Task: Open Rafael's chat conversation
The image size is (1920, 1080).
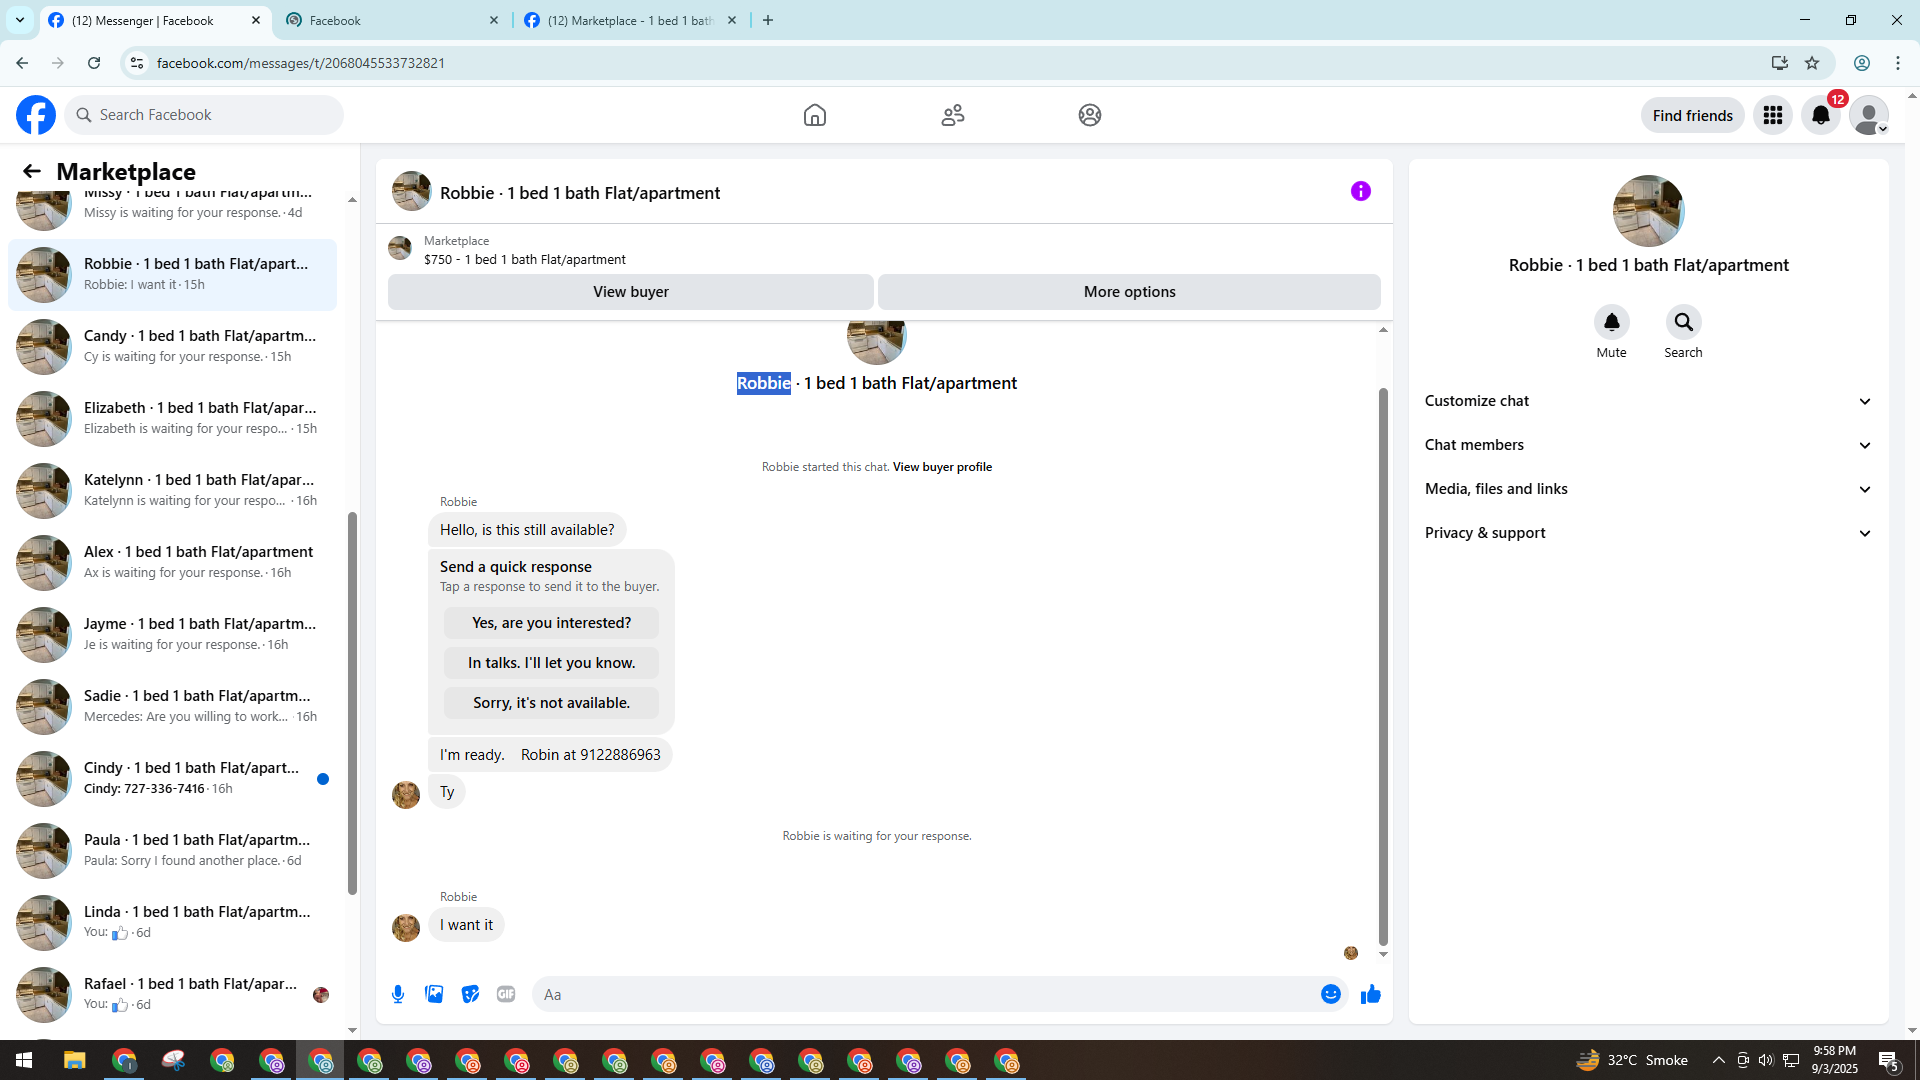Action: tap(172, 994)
